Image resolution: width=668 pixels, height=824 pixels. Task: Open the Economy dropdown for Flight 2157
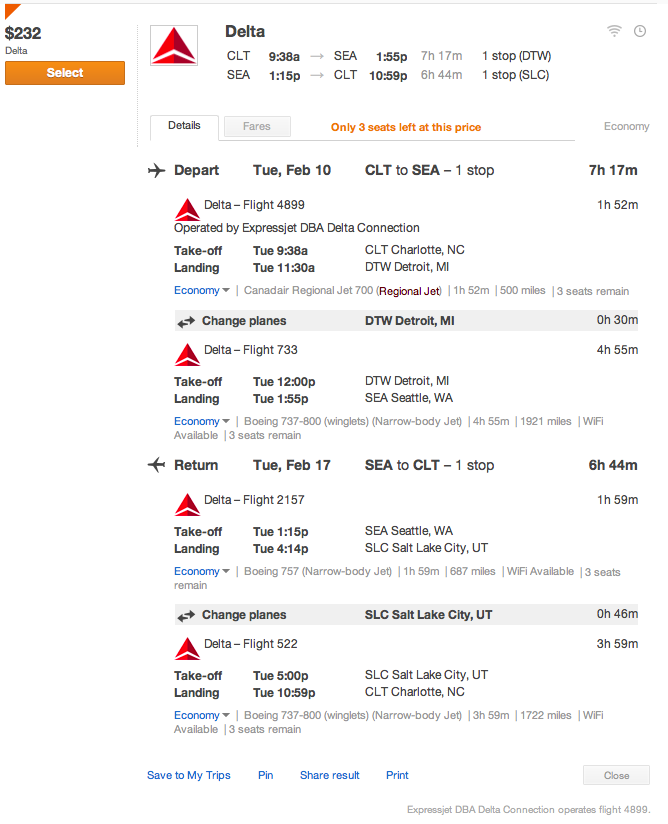pyautogui.click(x=202, y=571)
